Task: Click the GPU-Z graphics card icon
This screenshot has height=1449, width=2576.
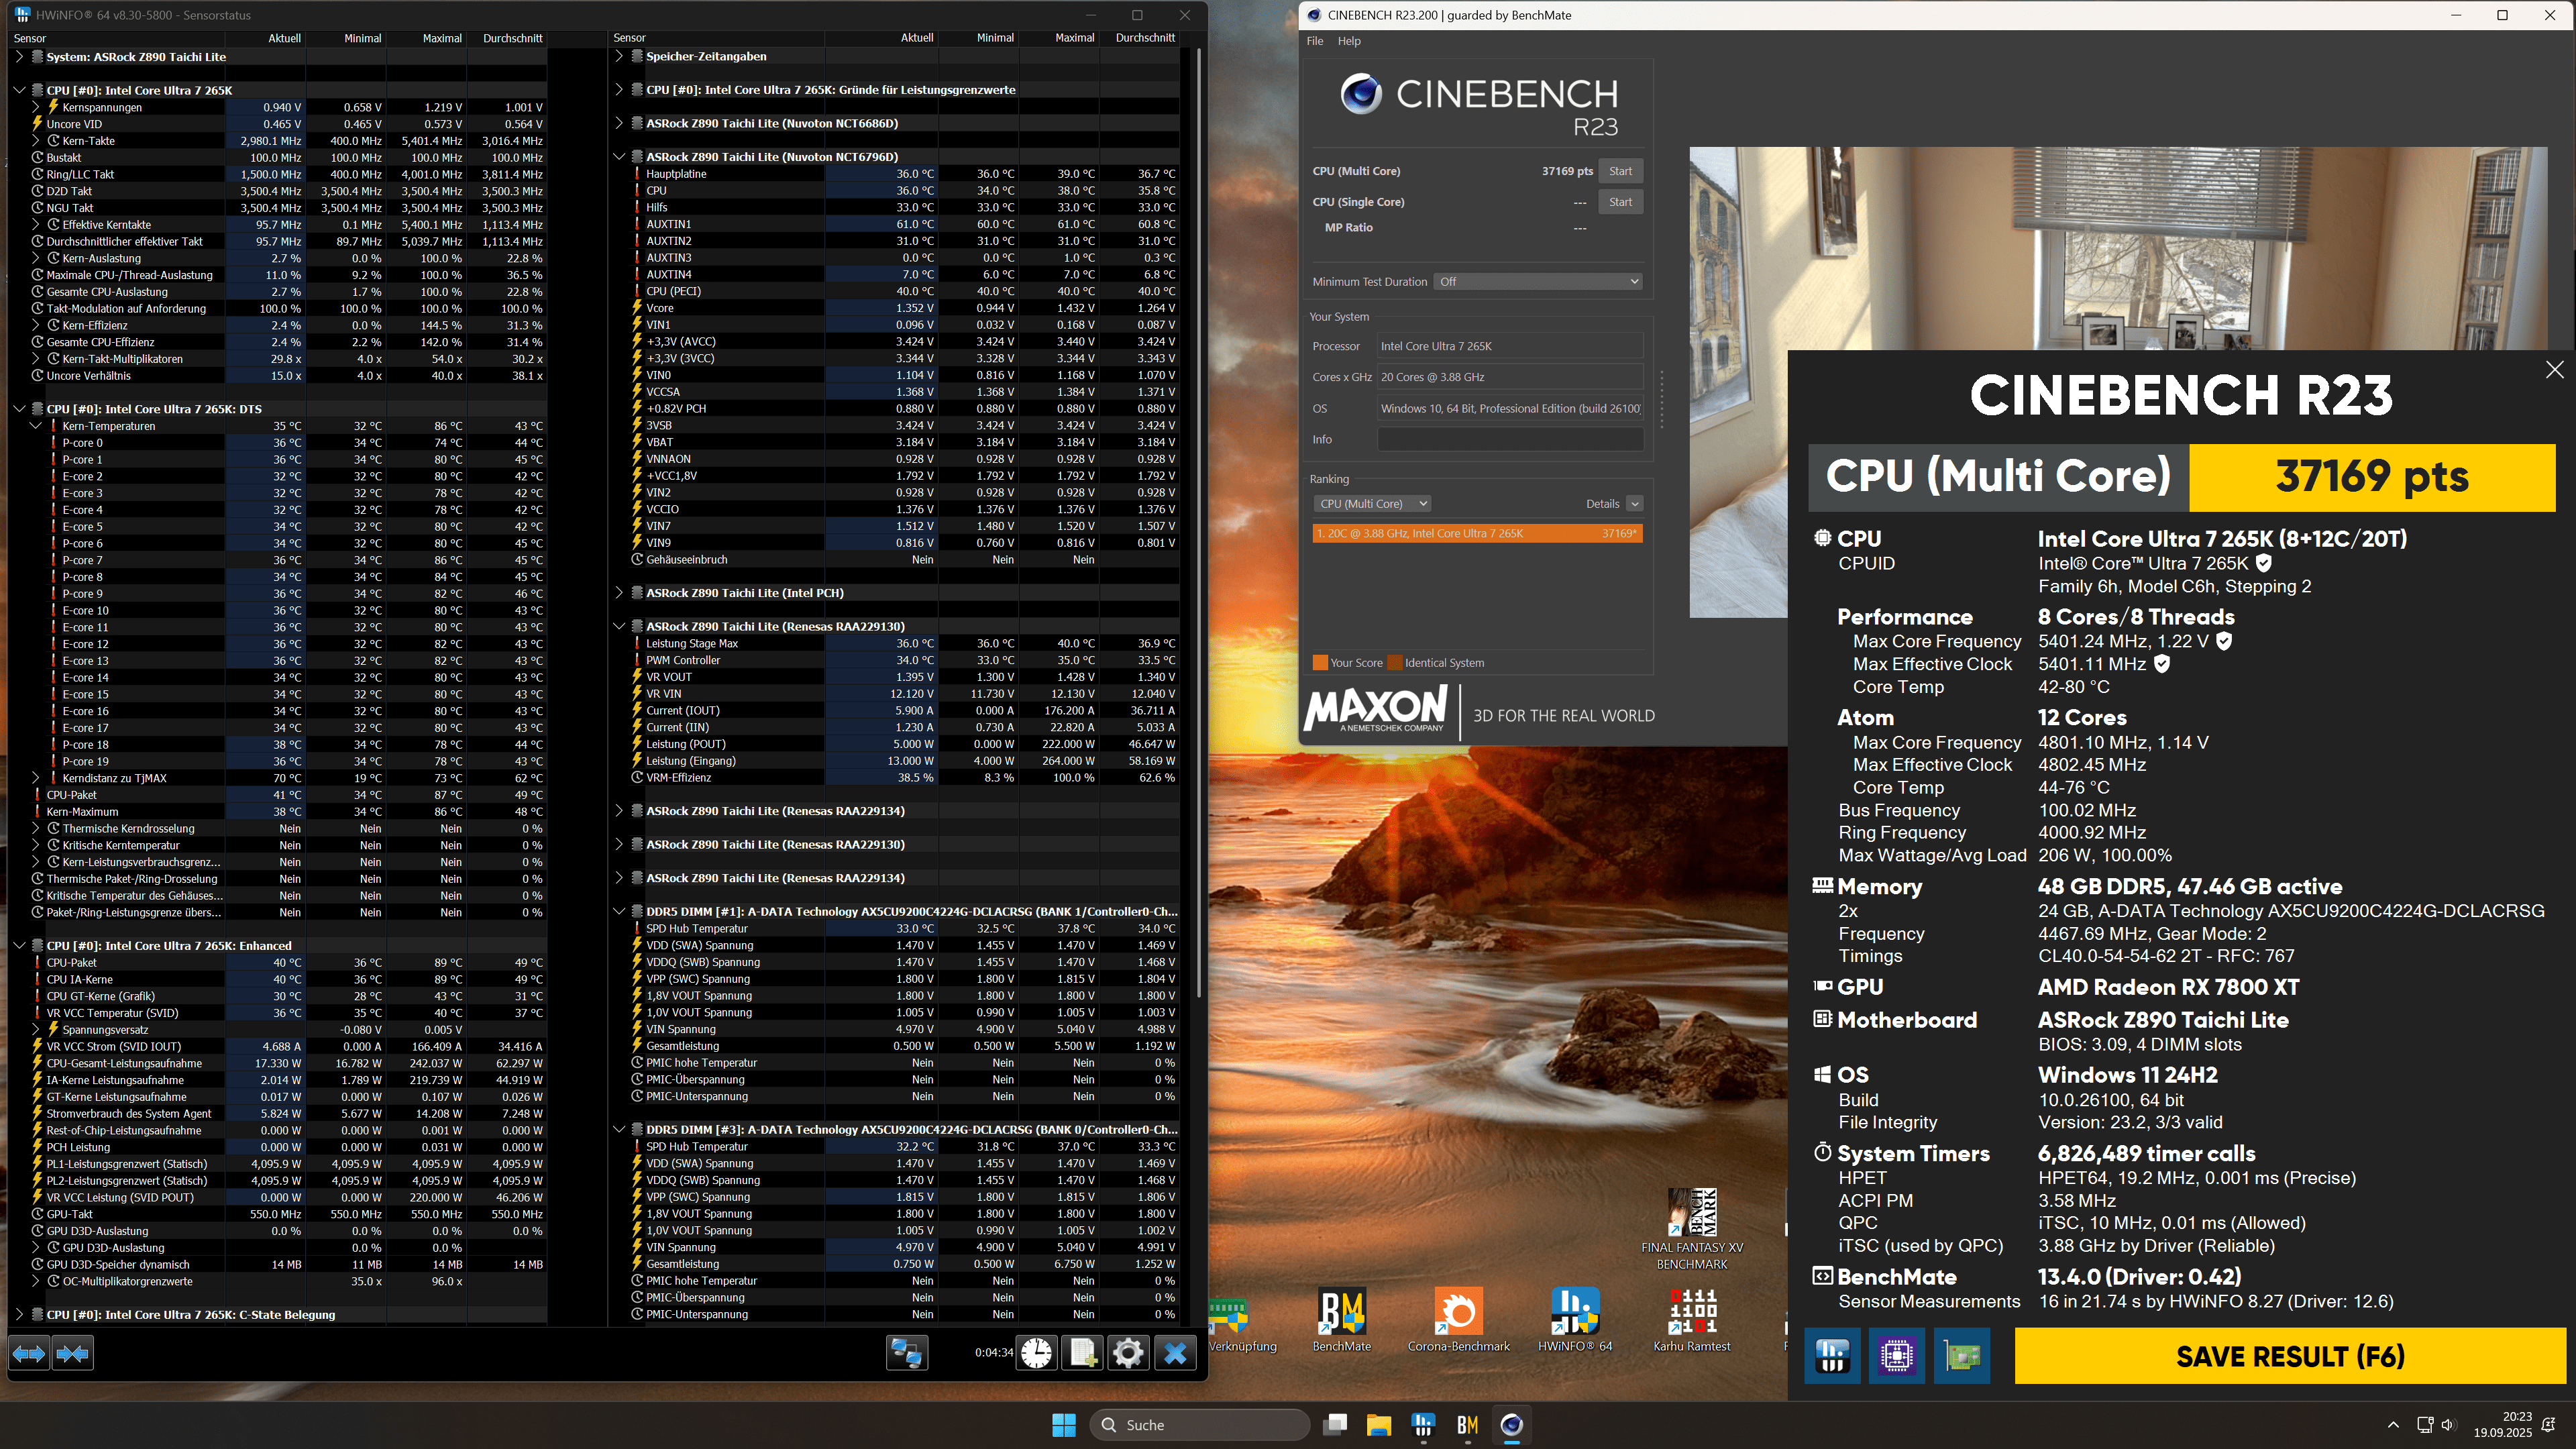Action: point(1962,1356)
